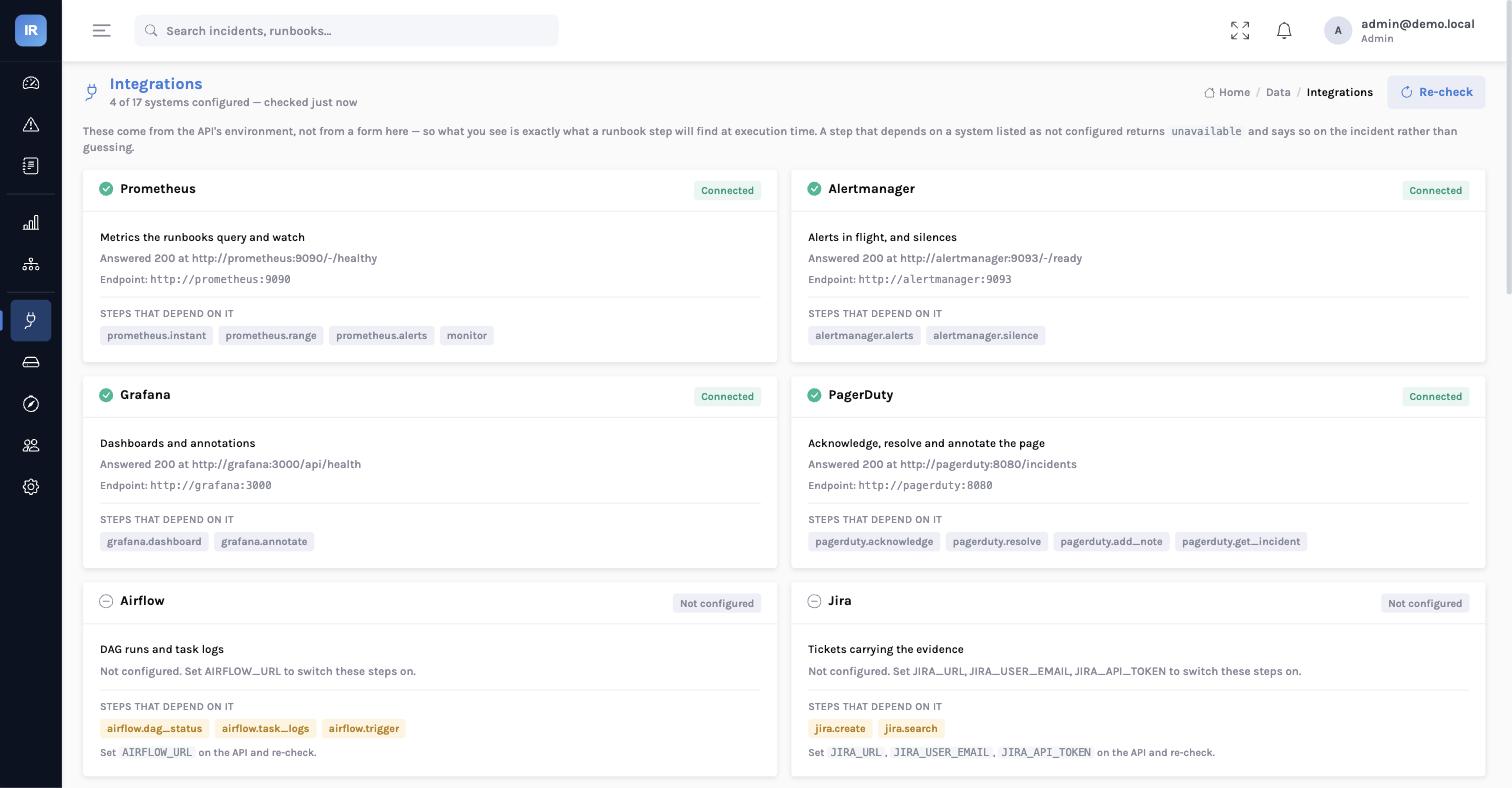Focus the Search incidents, runbooks field
Image resolution: width=1512 pixels, height=788 pixels.
[x=347, y=31]
